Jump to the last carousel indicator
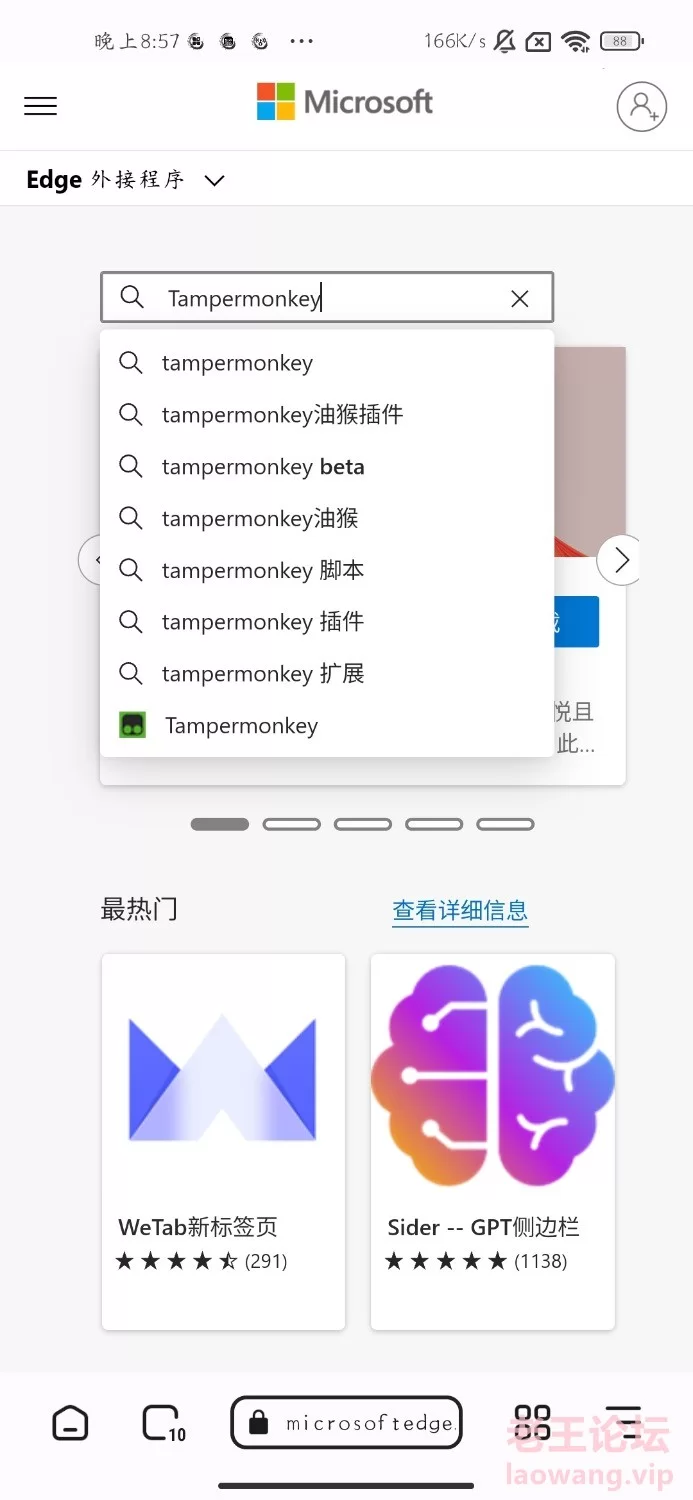 [x=505, y=825]
